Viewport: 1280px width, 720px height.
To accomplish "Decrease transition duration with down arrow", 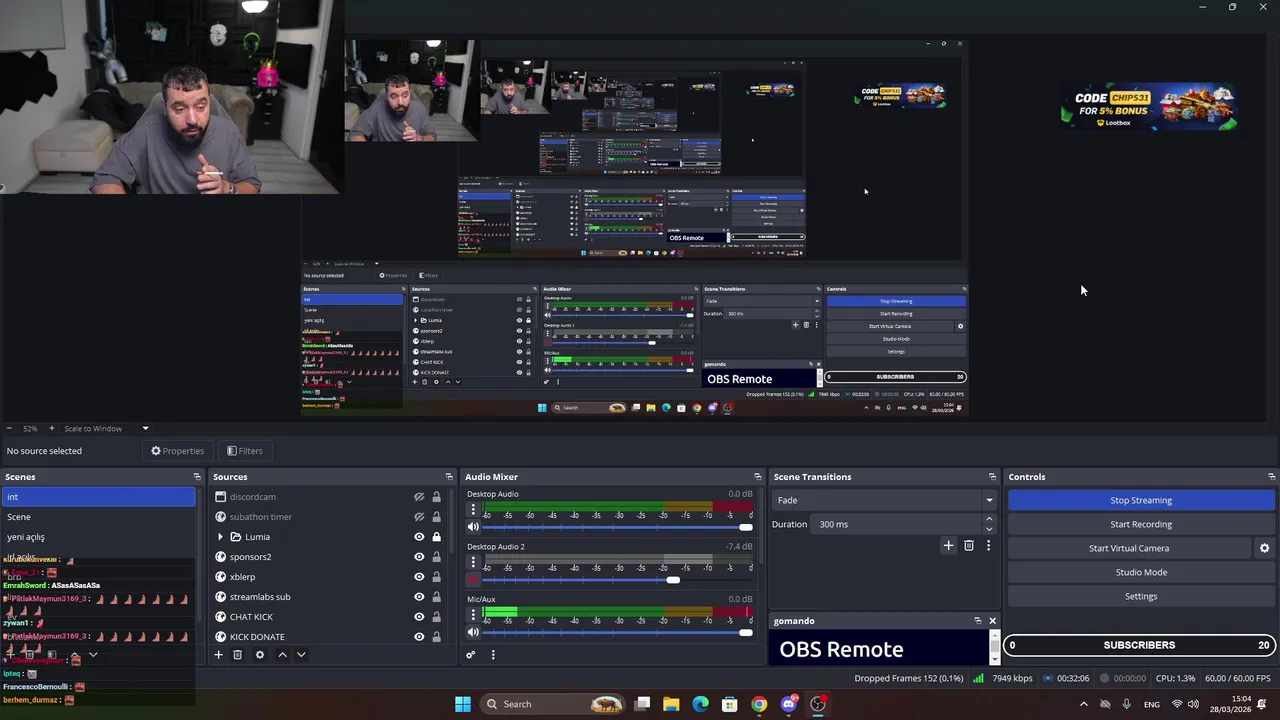I will pos(989,529).
